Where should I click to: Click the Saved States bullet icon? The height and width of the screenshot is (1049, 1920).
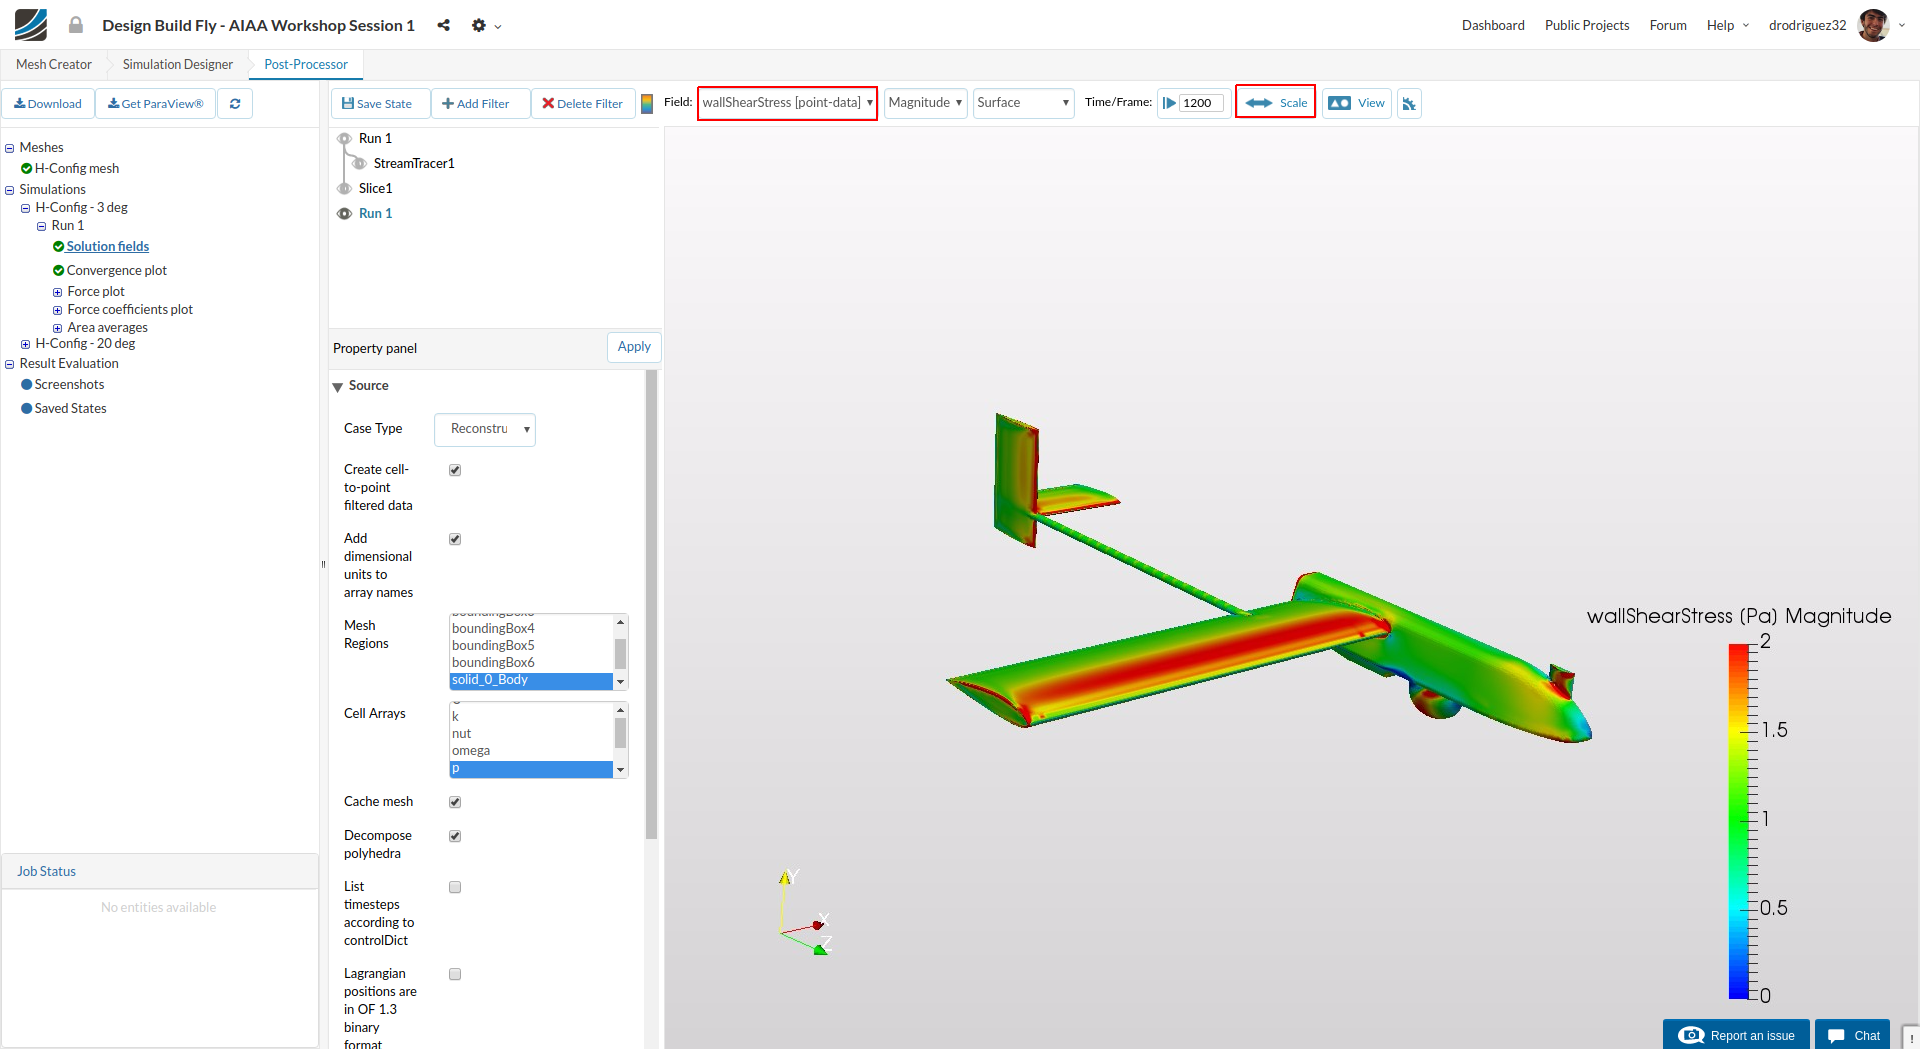(x=26, y=409)
